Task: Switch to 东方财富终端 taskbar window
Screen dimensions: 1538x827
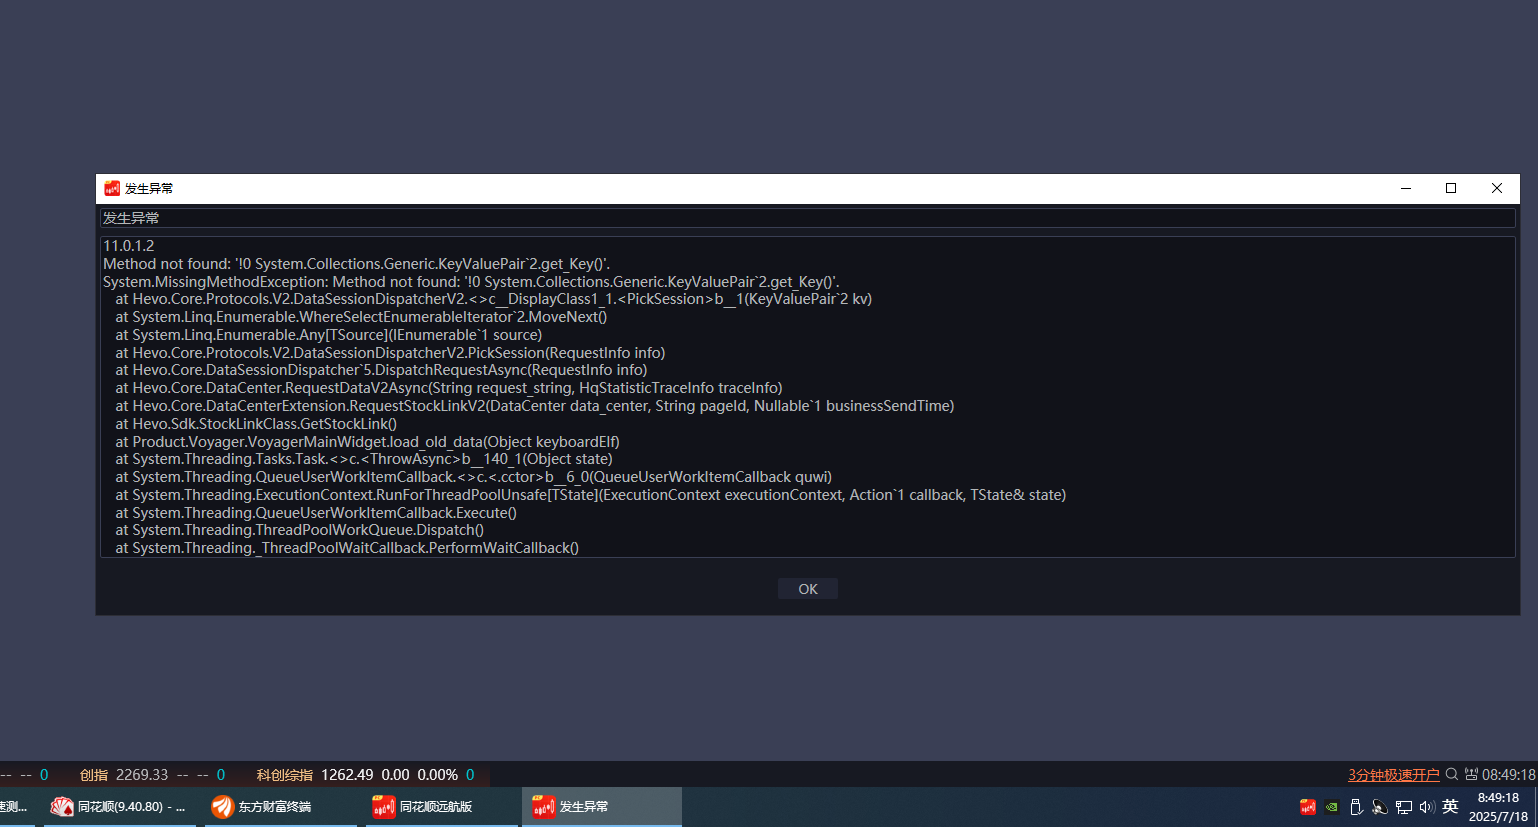Action: click(280, 806)
